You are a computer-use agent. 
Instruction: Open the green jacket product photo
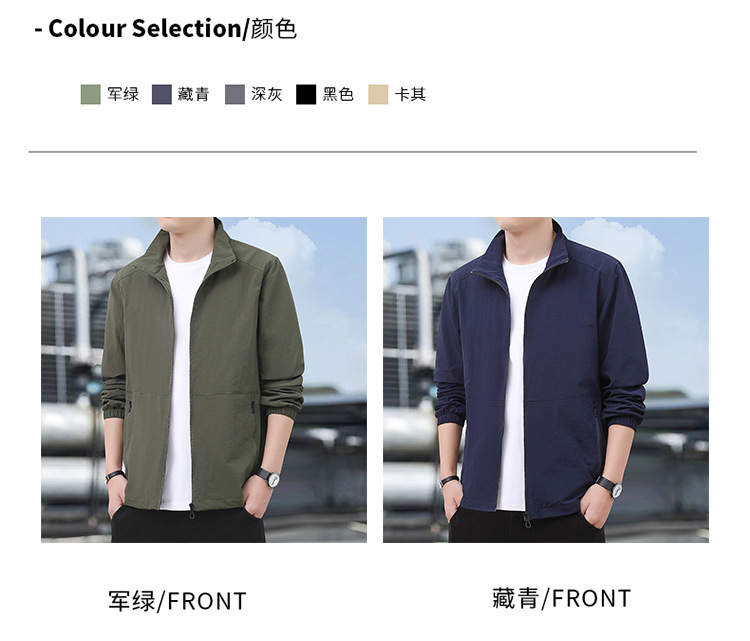pos(204,380)
